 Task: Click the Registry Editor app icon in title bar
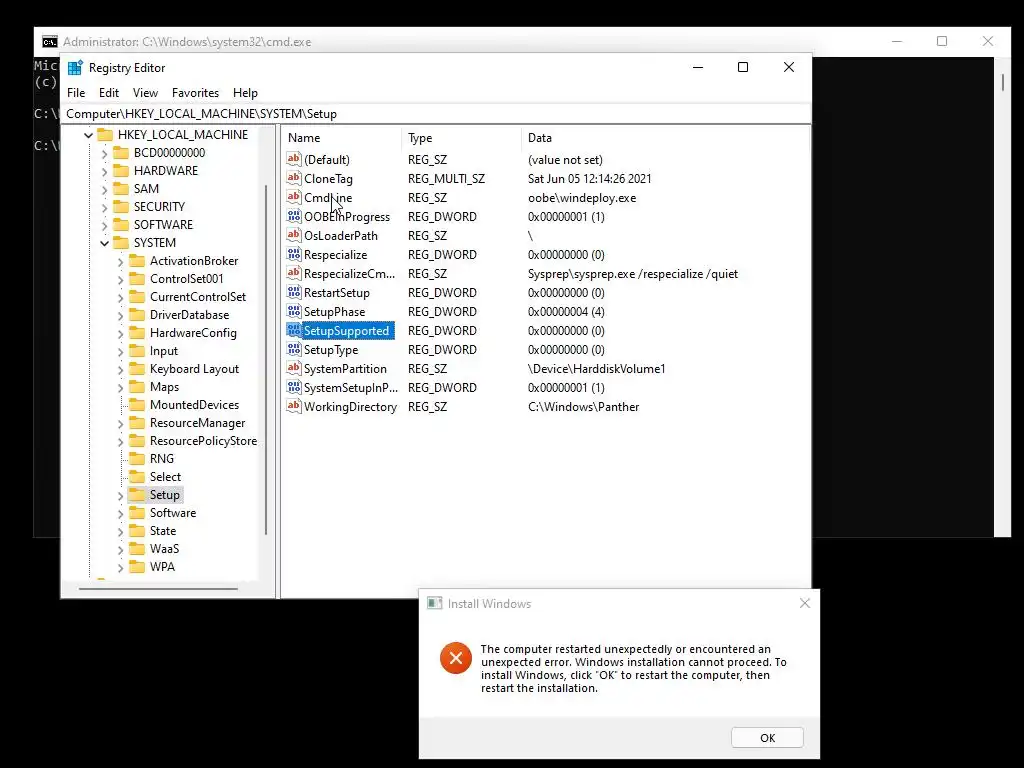click(x=75, y=68)
